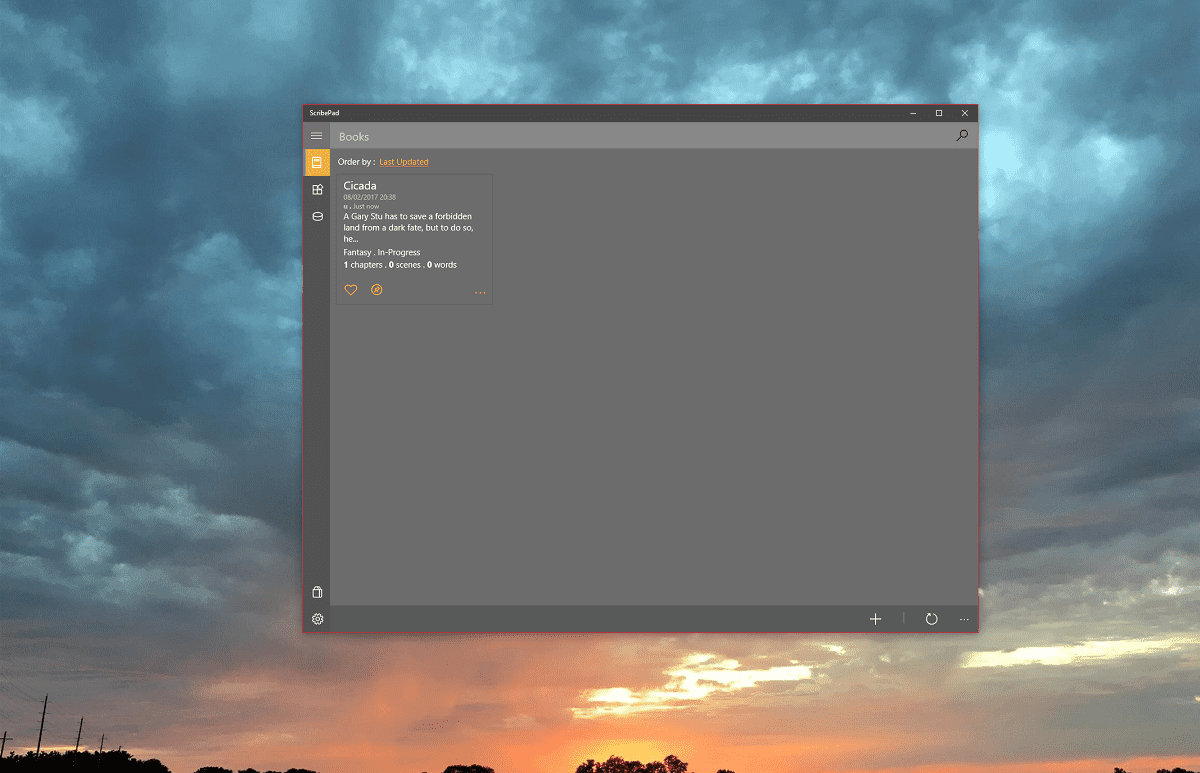Image resolution: width=1200 pixels, height=773 pixels.
Task: Change the Last Updated sort order
Action: point(403,162)
